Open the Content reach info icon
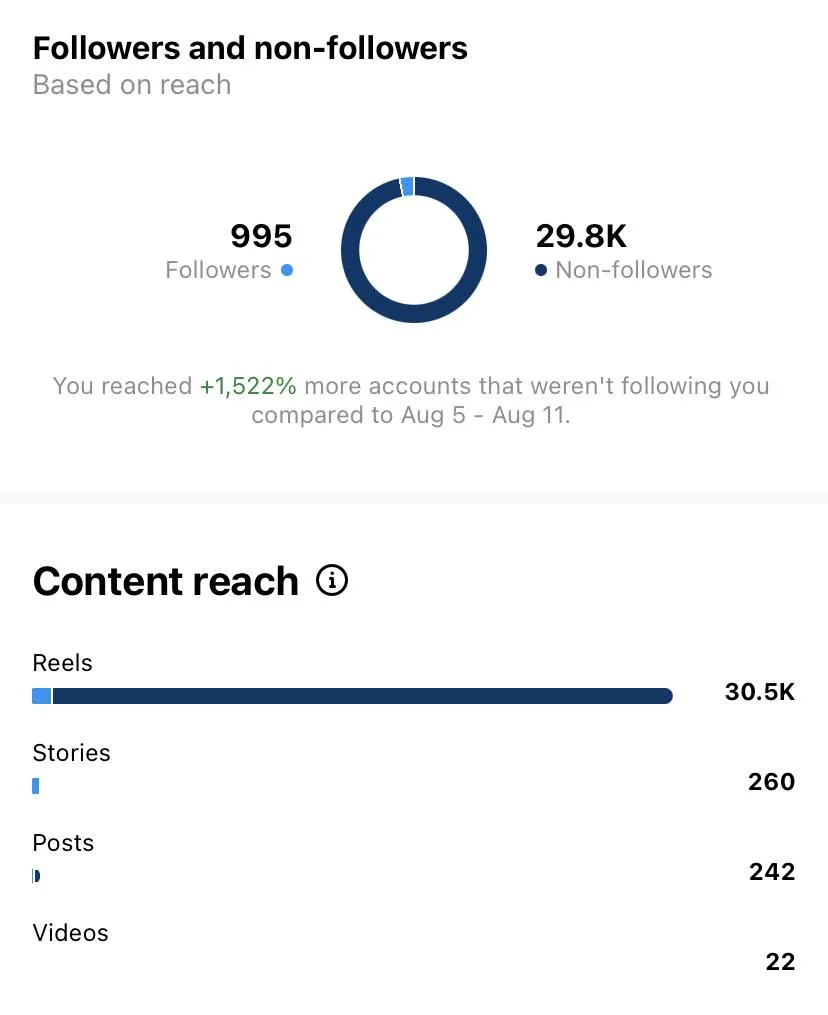The width and height of the screenshot is (828, 1015). tap(332, 580)
